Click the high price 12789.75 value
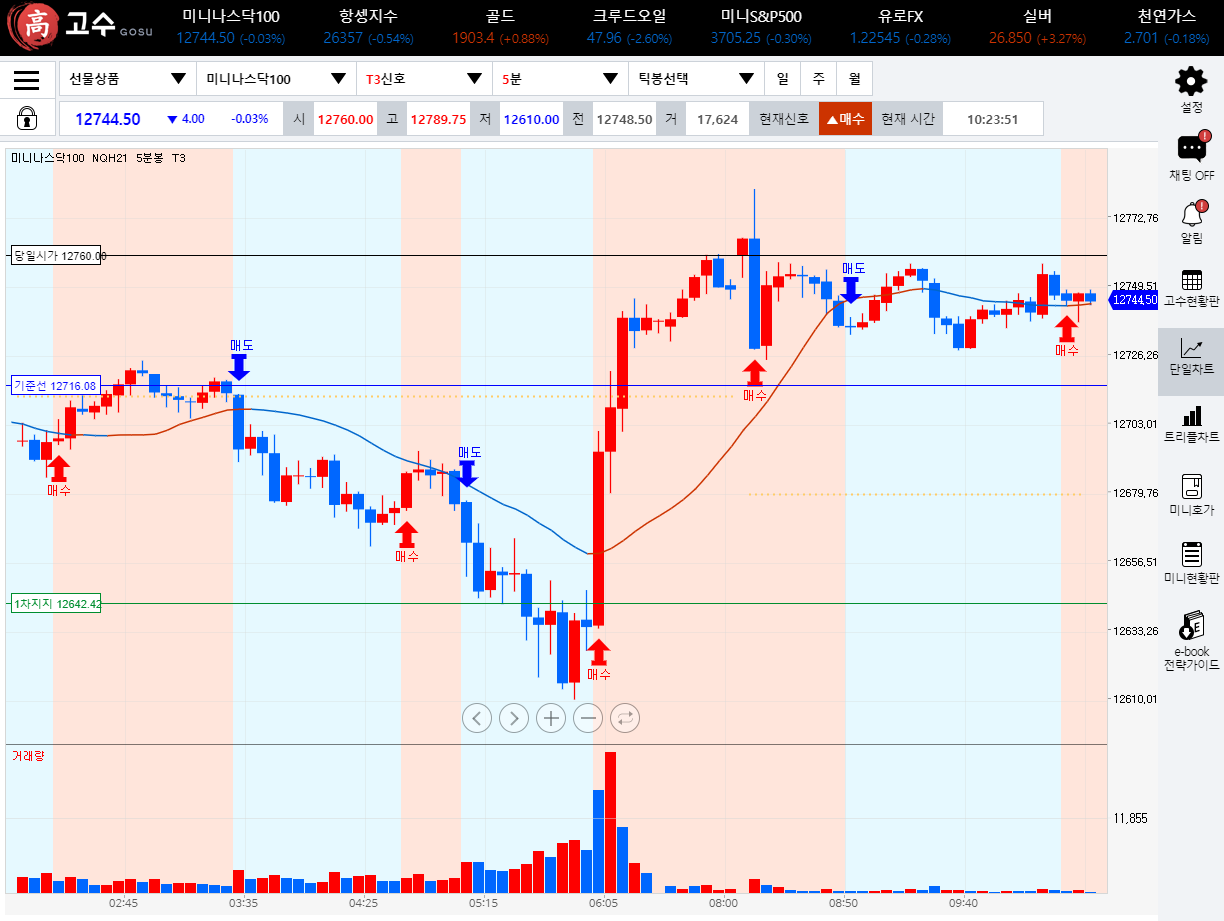 click(x=439, y=119)
